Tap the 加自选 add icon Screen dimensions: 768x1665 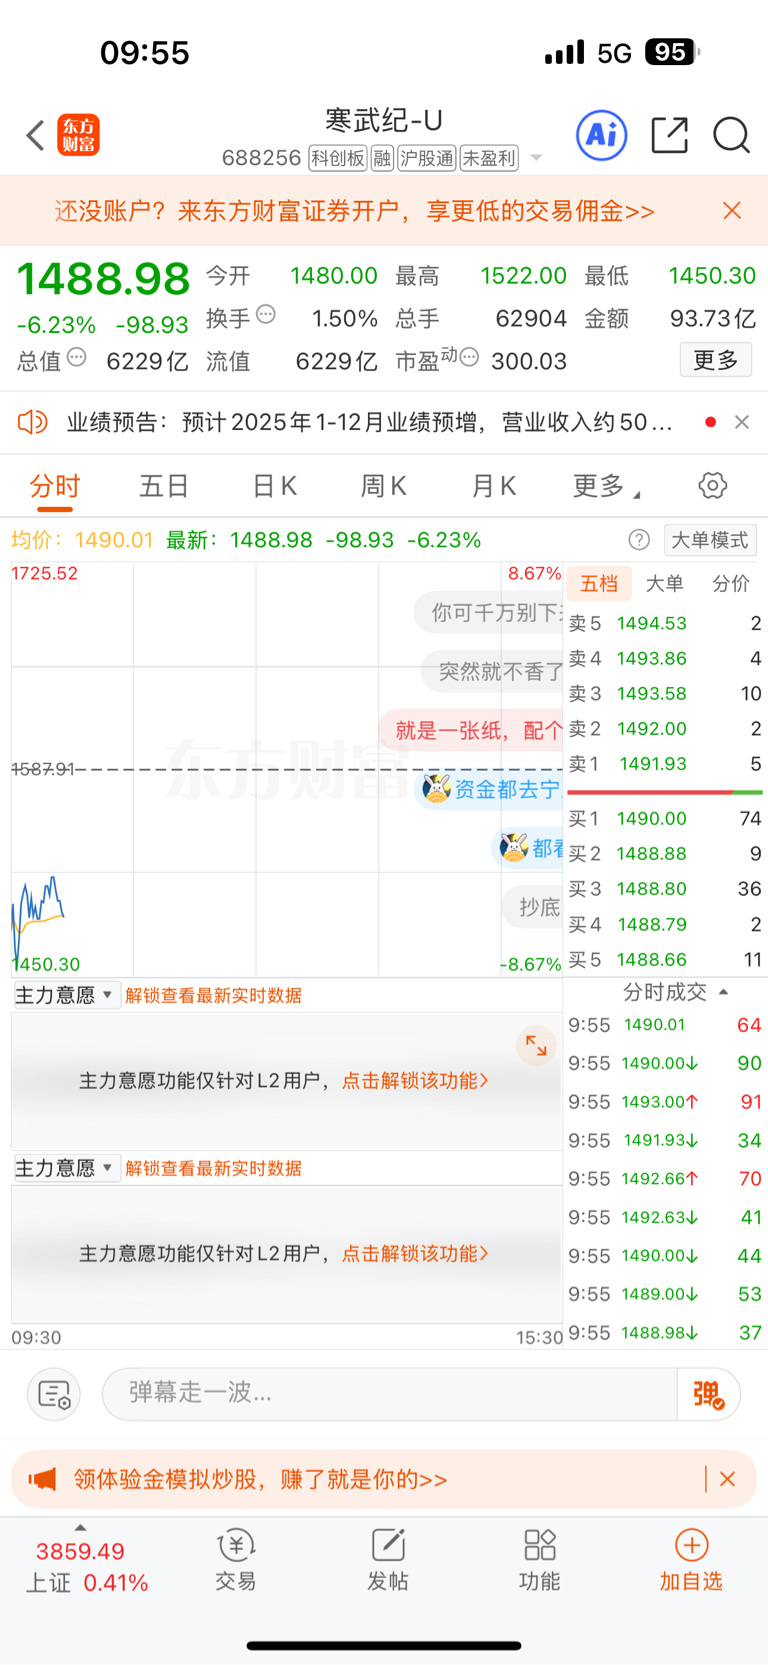[691, 1560]
